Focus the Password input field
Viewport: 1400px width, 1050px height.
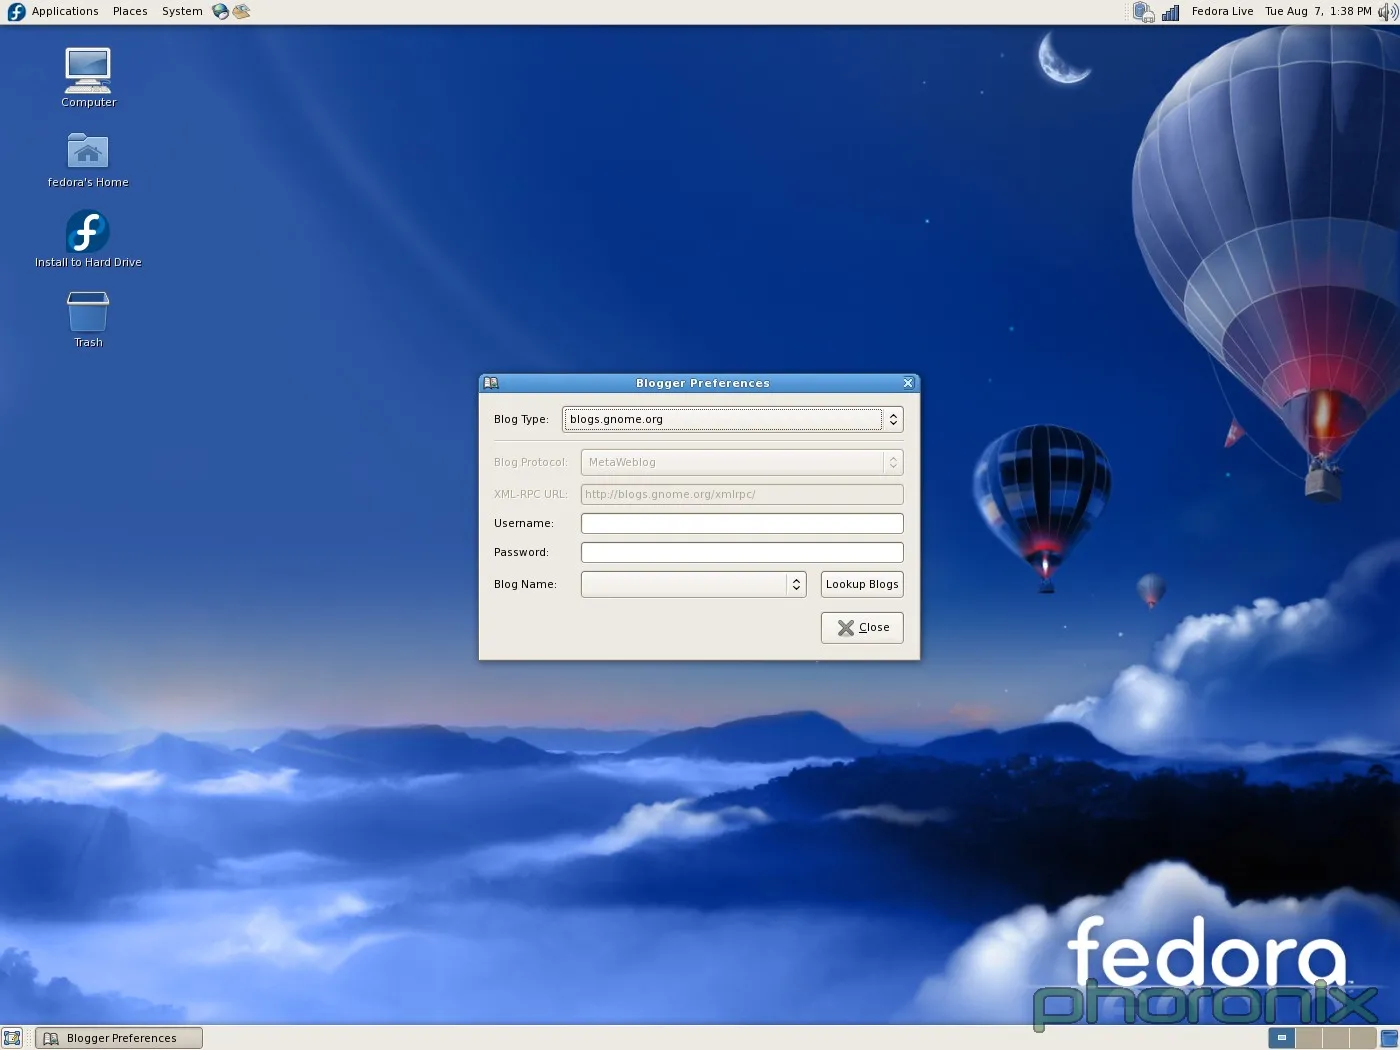(x=742, y=552)
